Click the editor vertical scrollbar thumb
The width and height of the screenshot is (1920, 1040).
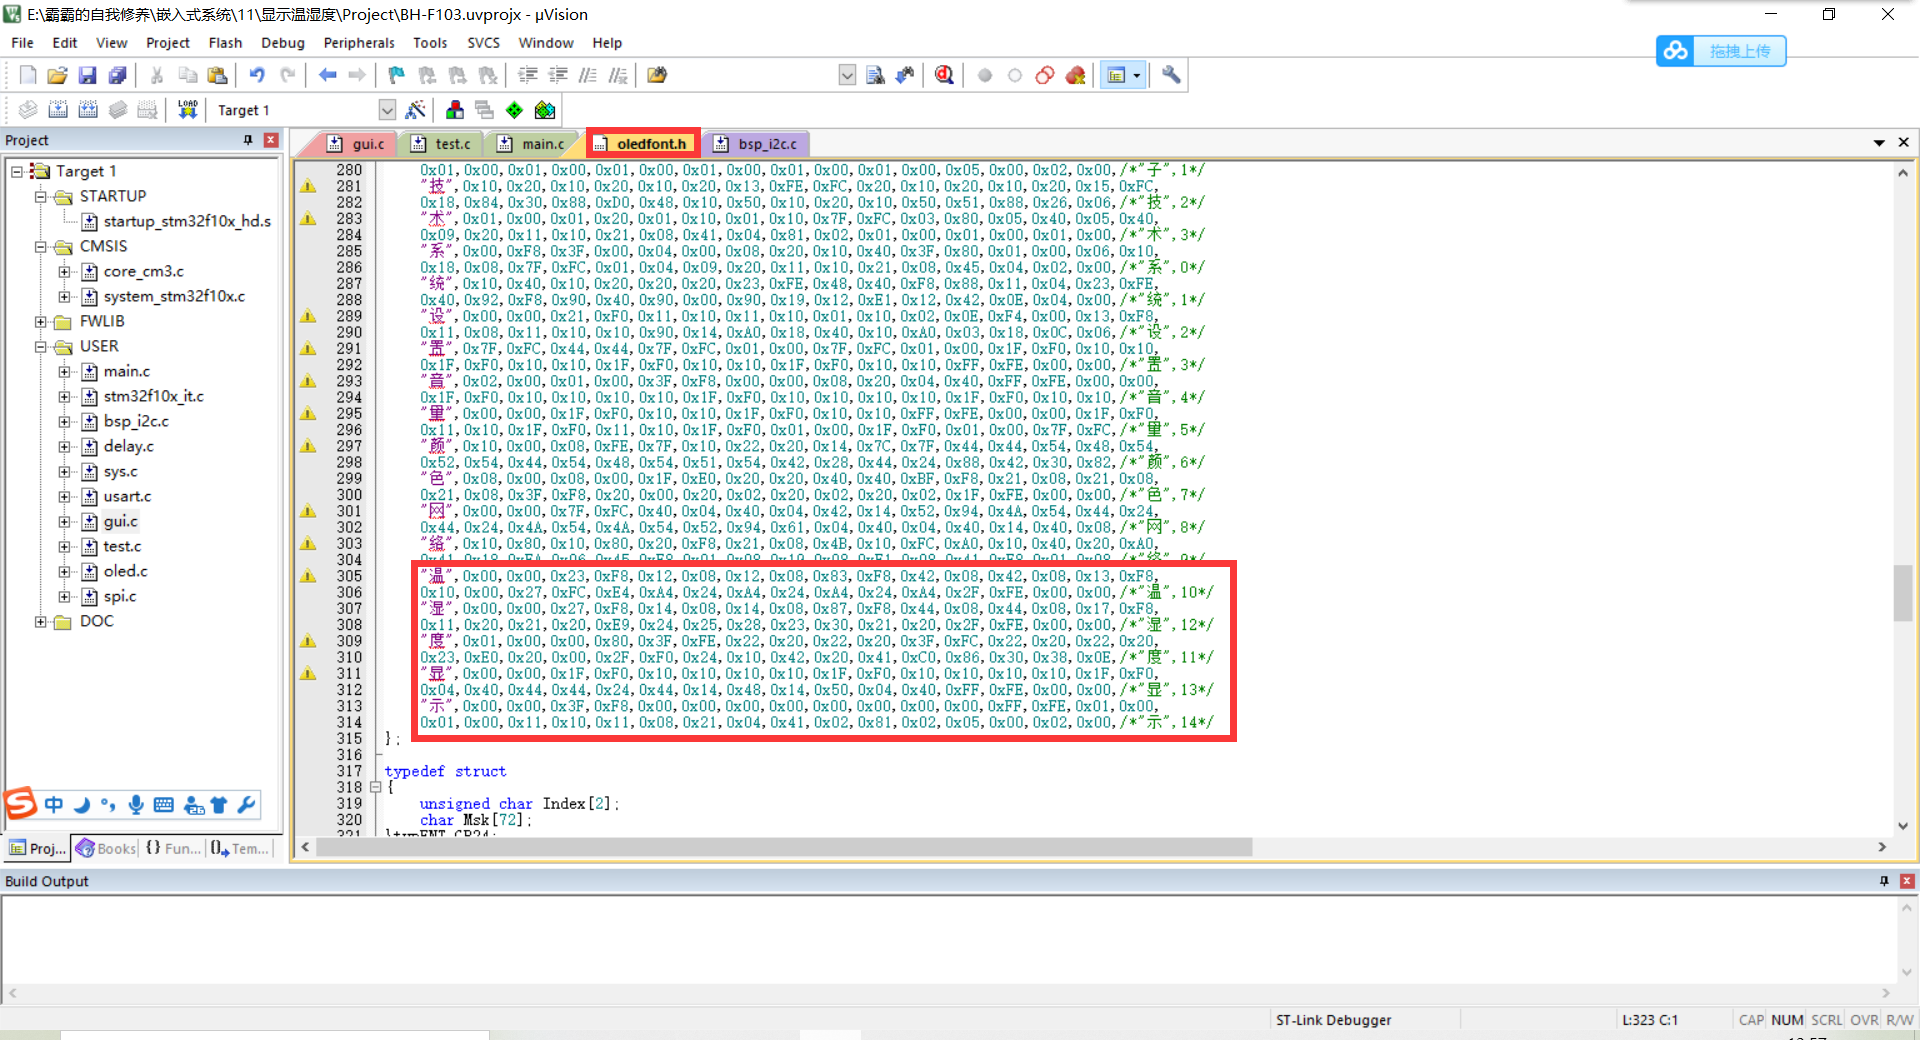[1903, 593]
